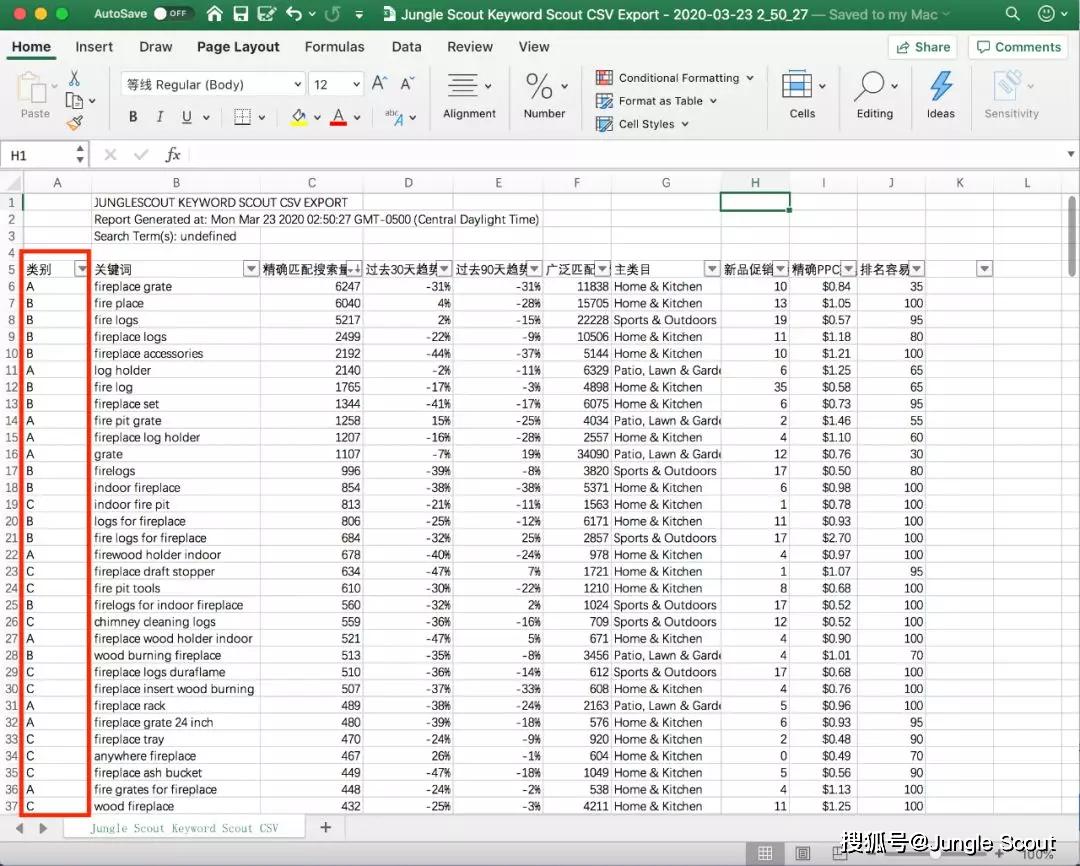
Task: Click the Name Box showing H1
Action: click(46, 155)
